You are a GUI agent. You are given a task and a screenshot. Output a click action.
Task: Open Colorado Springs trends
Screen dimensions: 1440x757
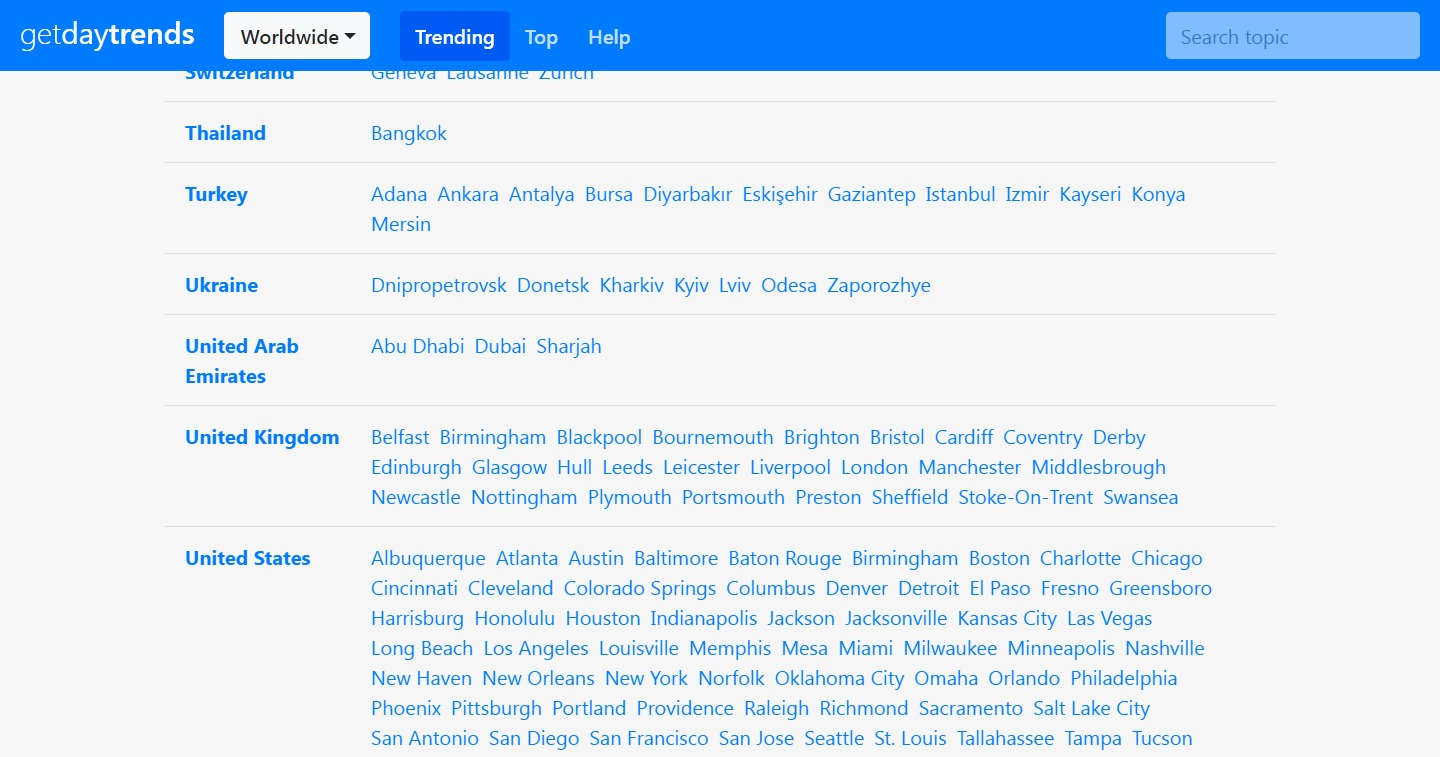pos(640,588)
